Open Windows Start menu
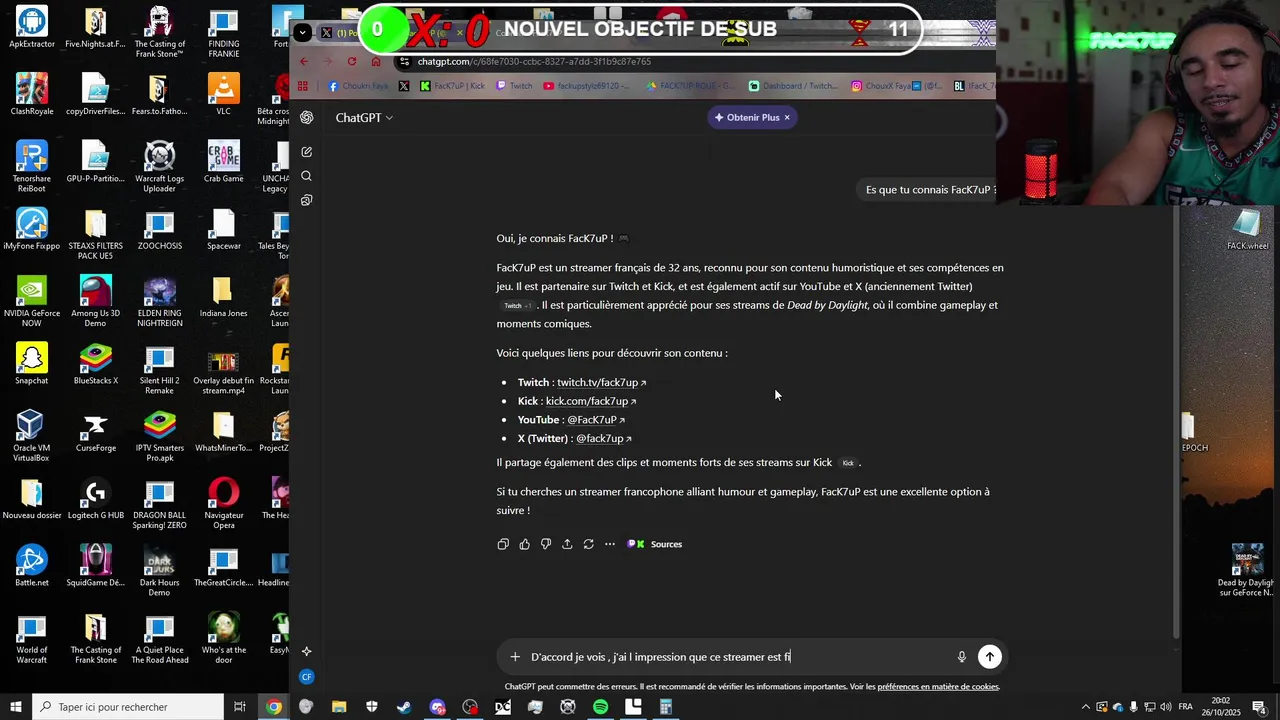 [x=15, y=707]
